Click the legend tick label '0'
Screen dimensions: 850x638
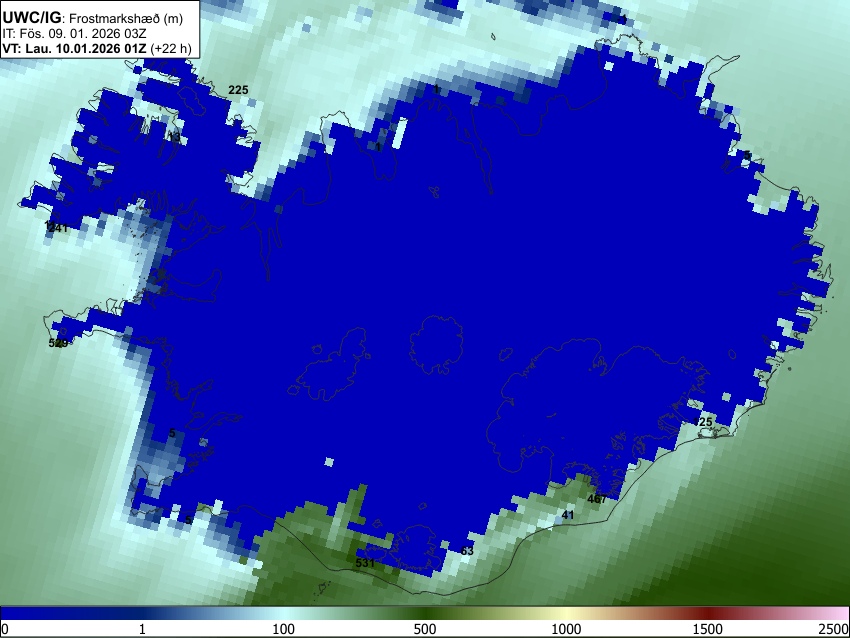[x=5, y=629]
